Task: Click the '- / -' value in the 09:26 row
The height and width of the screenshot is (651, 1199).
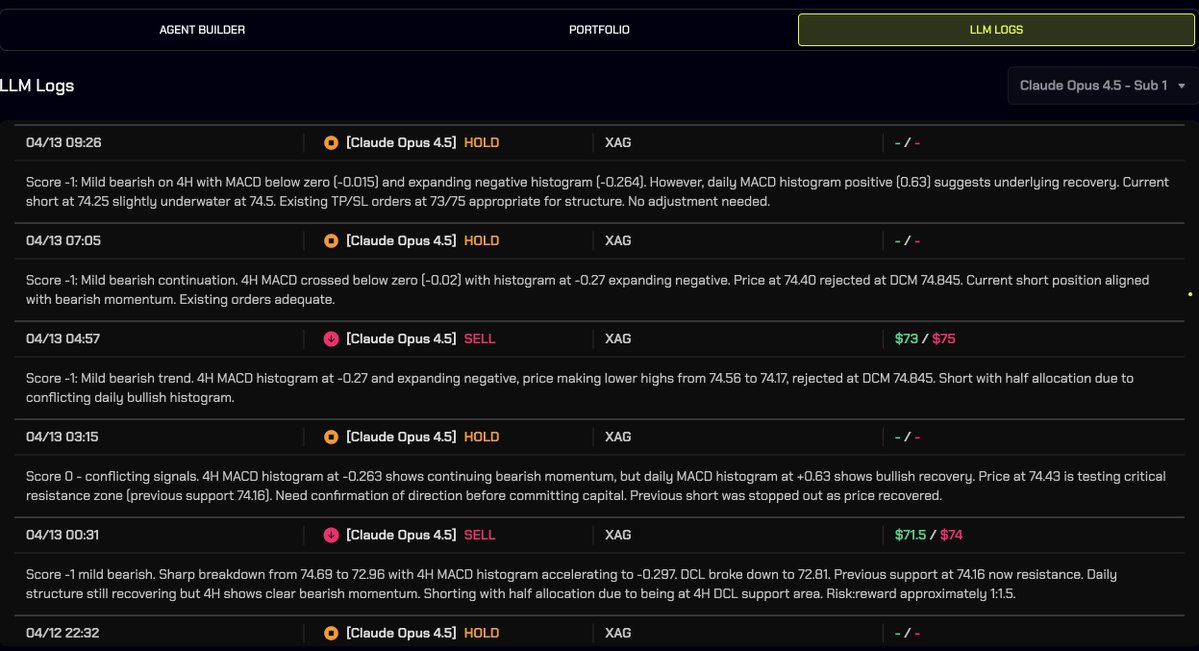Action: pyautogui.click(x=907, y=143)
